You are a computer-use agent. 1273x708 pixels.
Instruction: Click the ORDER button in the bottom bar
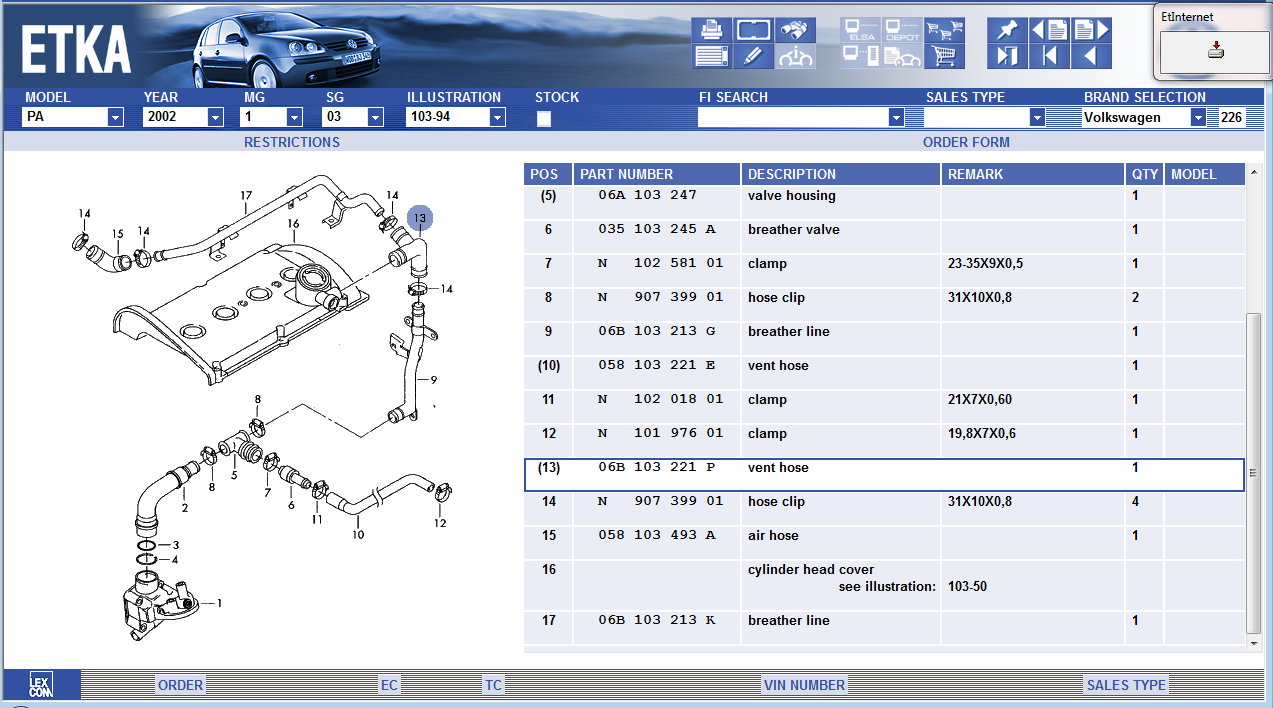pyautogui.click(x=180, y=685)
